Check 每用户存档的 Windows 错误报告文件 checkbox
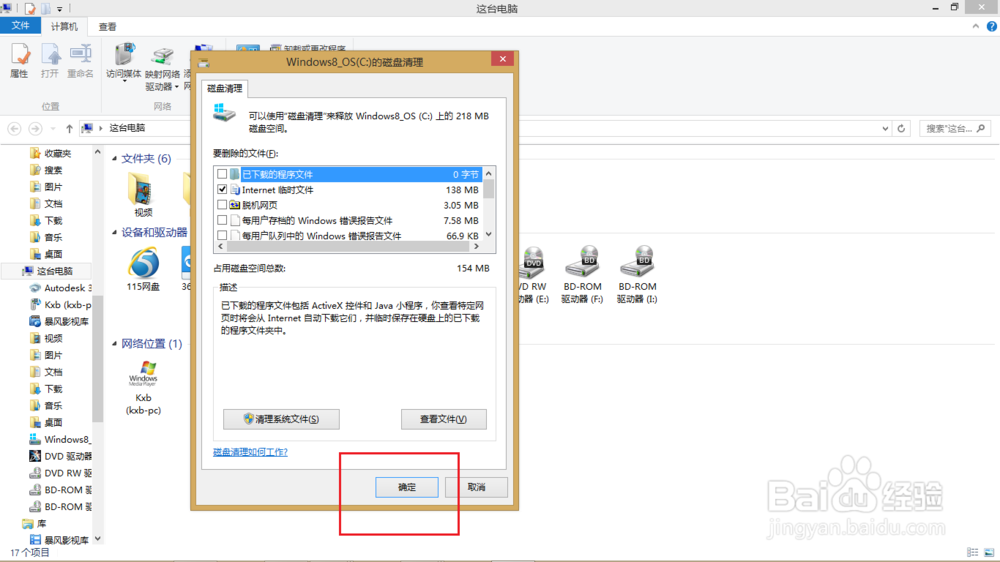The height and width of the screenshot is (562, 1000). (x=222, y=220)
